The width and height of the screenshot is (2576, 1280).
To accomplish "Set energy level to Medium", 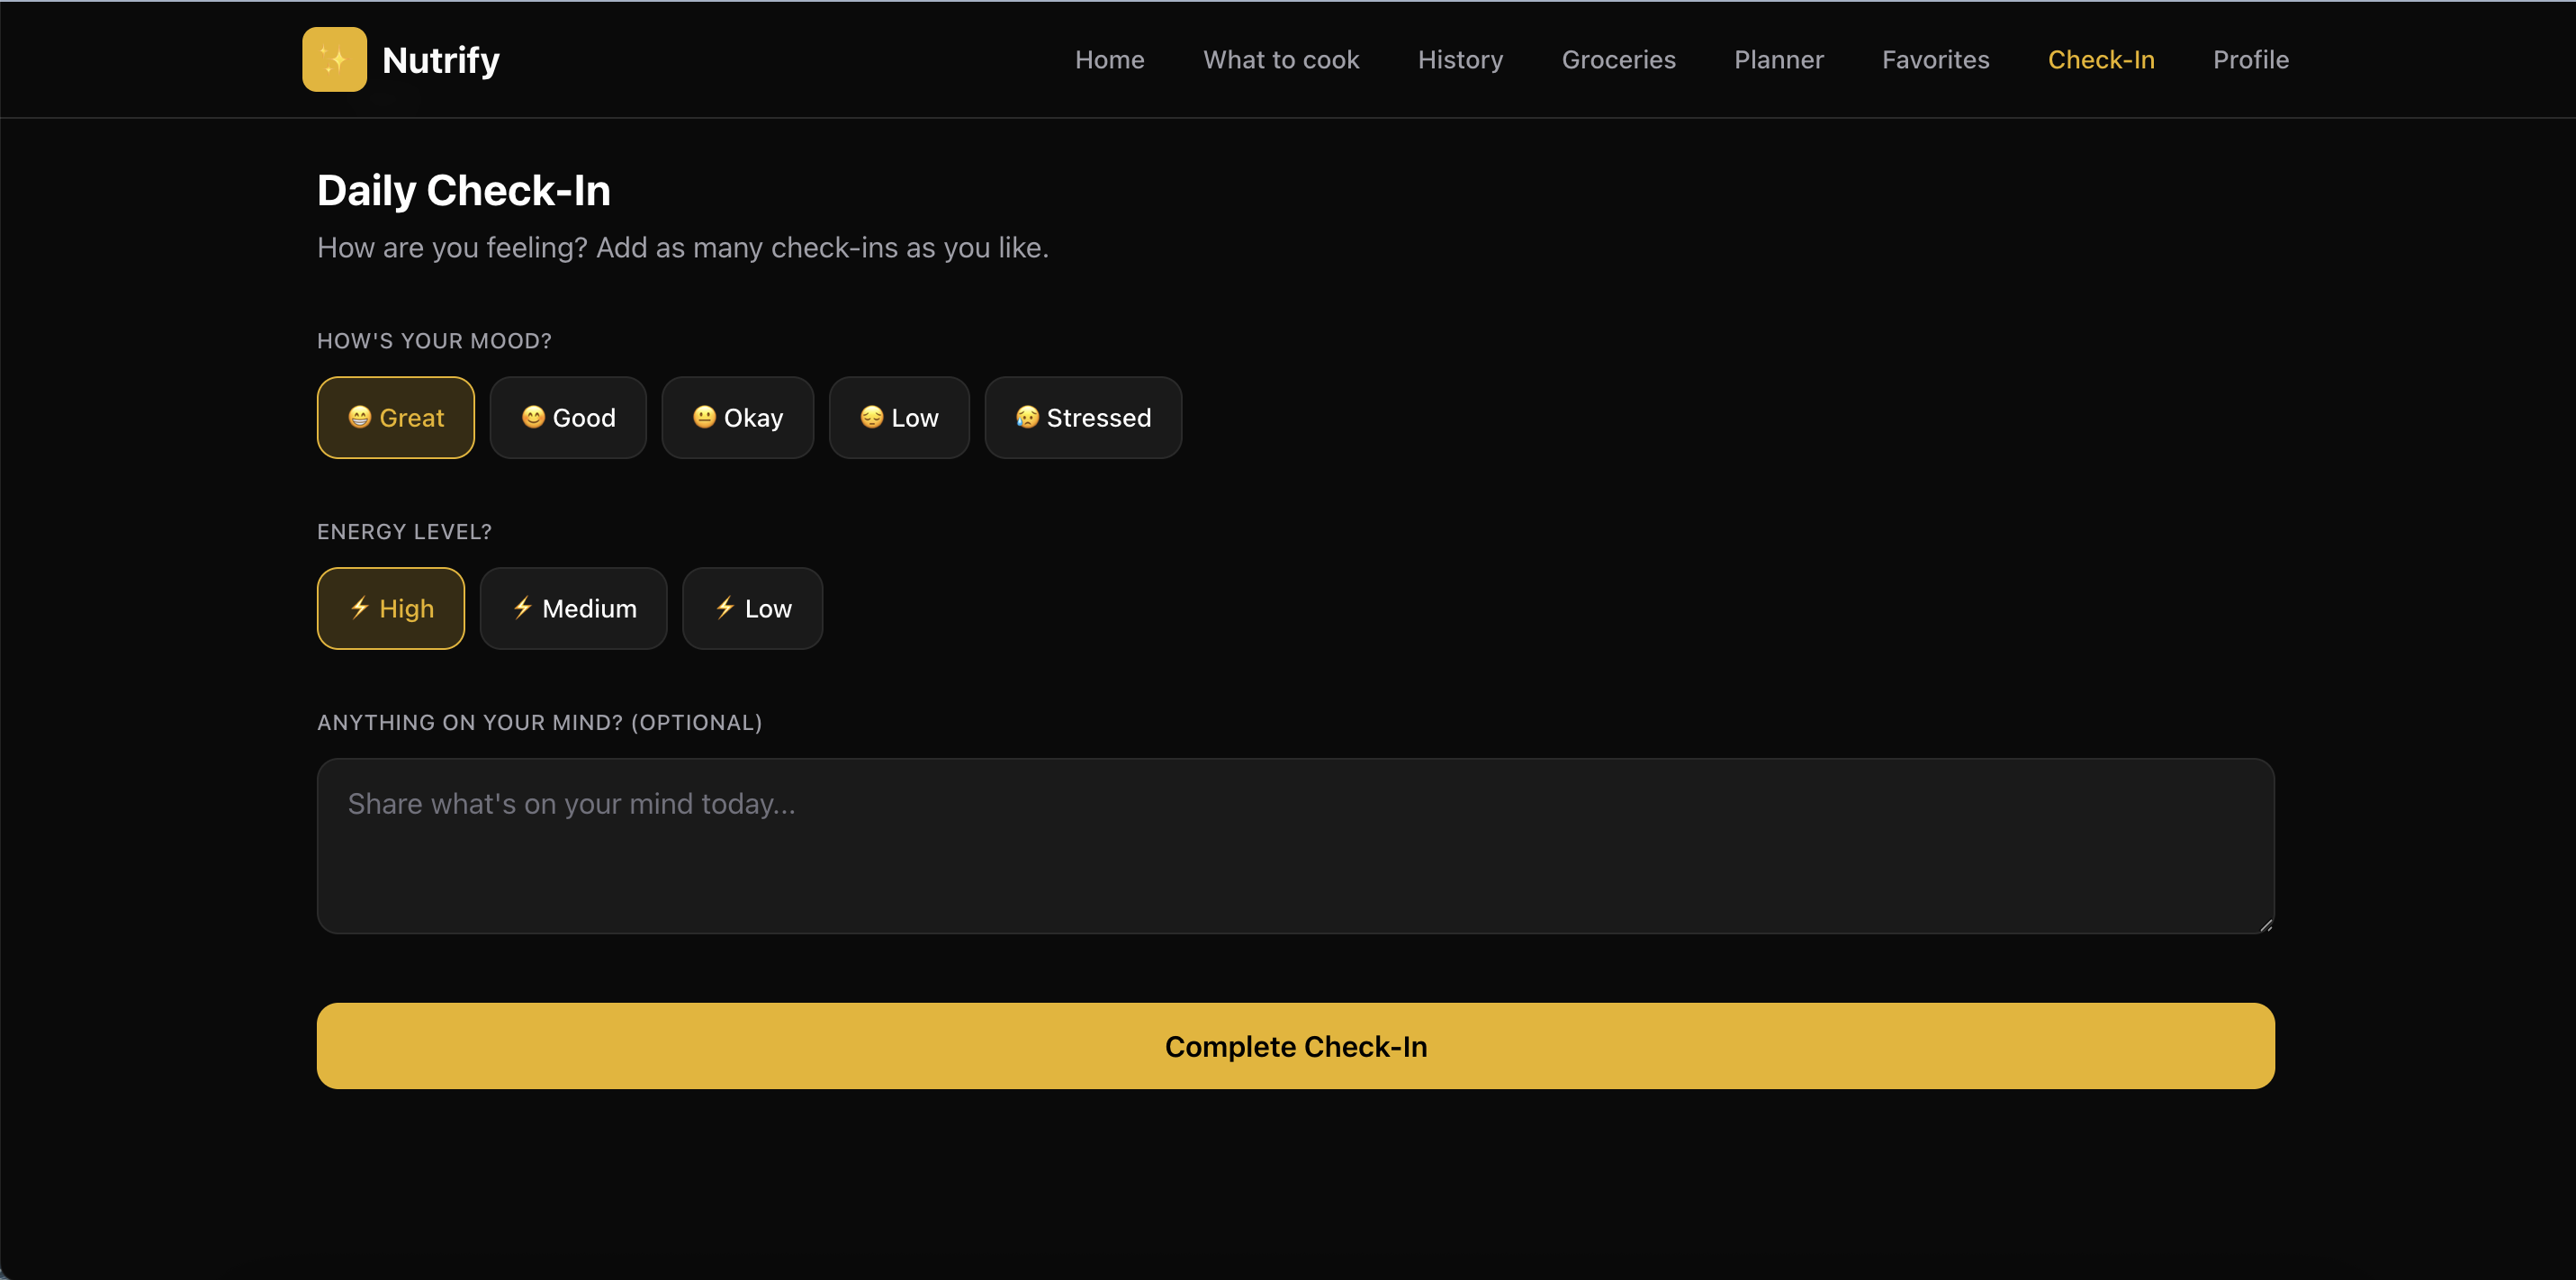I will [573, 608].
